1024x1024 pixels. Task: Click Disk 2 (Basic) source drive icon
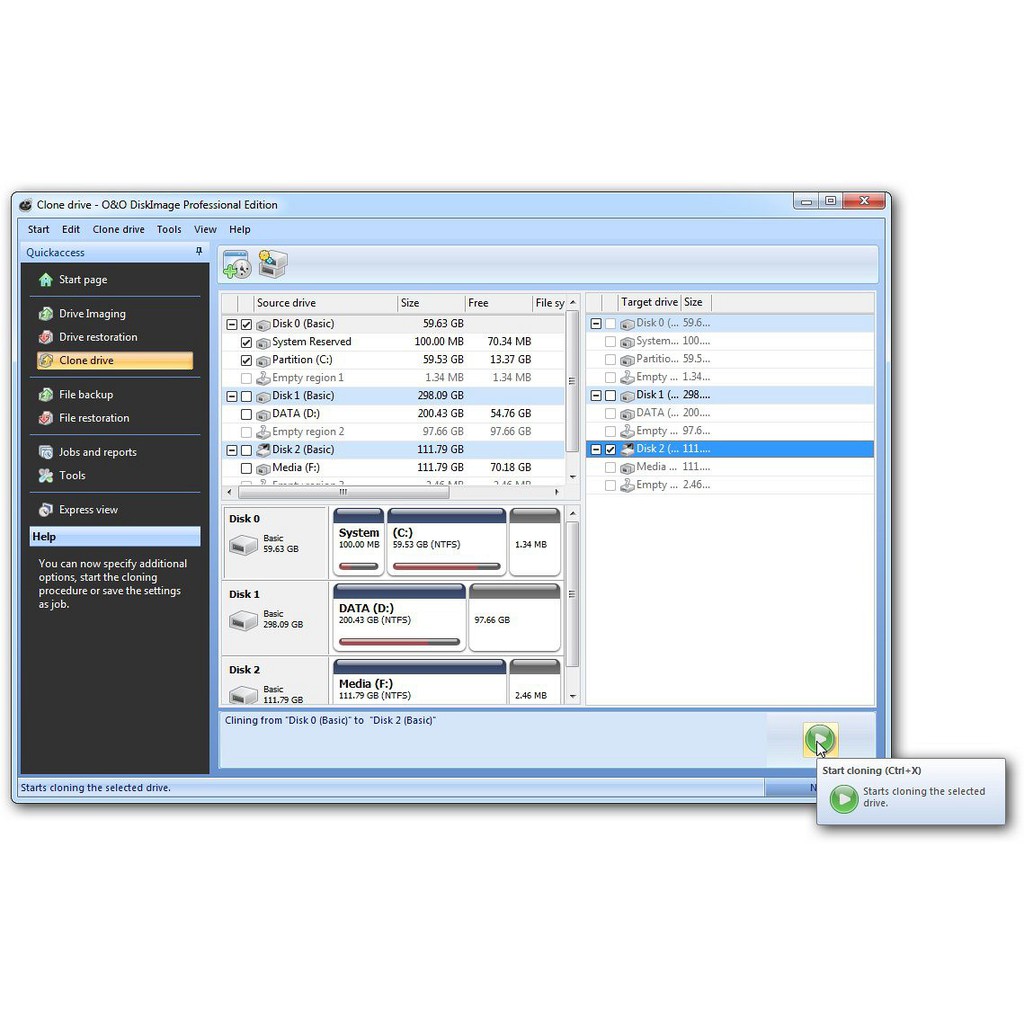263,449
